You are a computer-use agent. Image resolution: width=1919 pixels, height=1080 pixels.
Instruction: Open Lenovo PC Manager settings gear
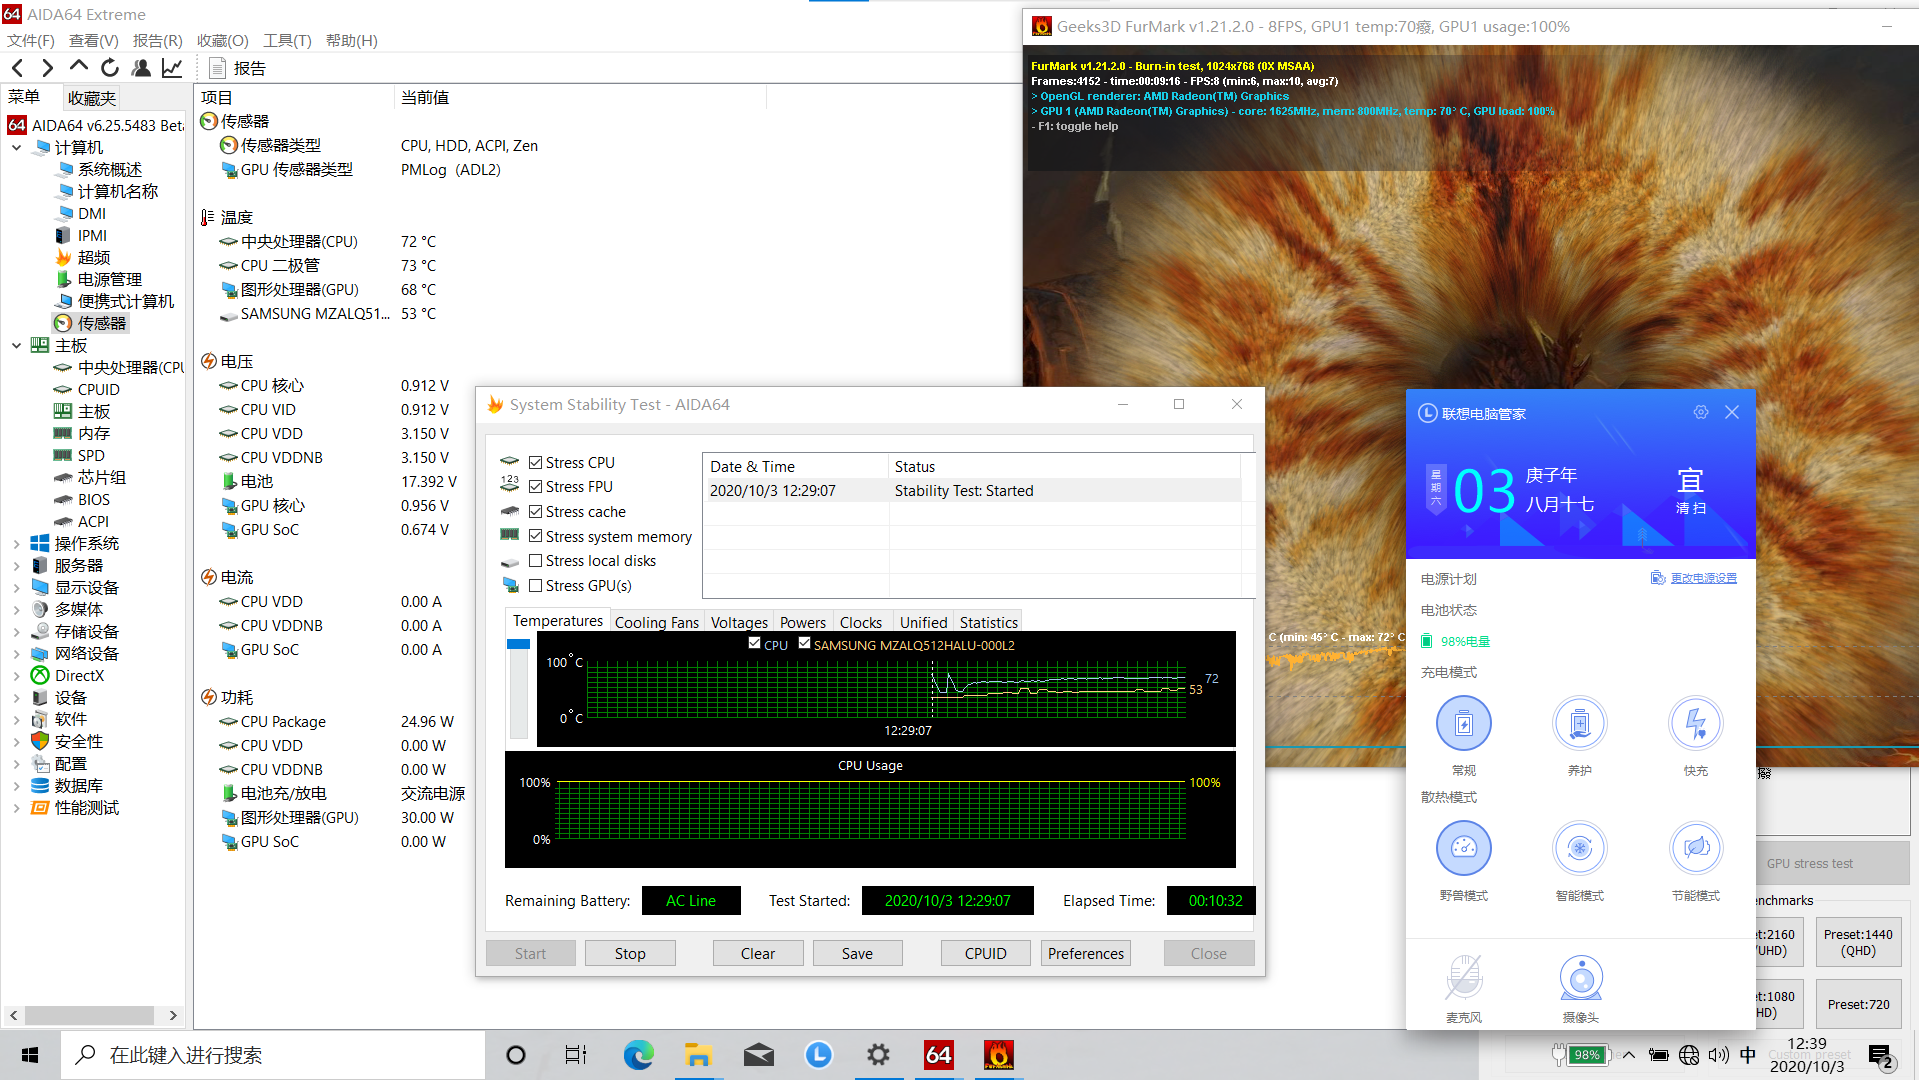click(x=1700, y=413)
